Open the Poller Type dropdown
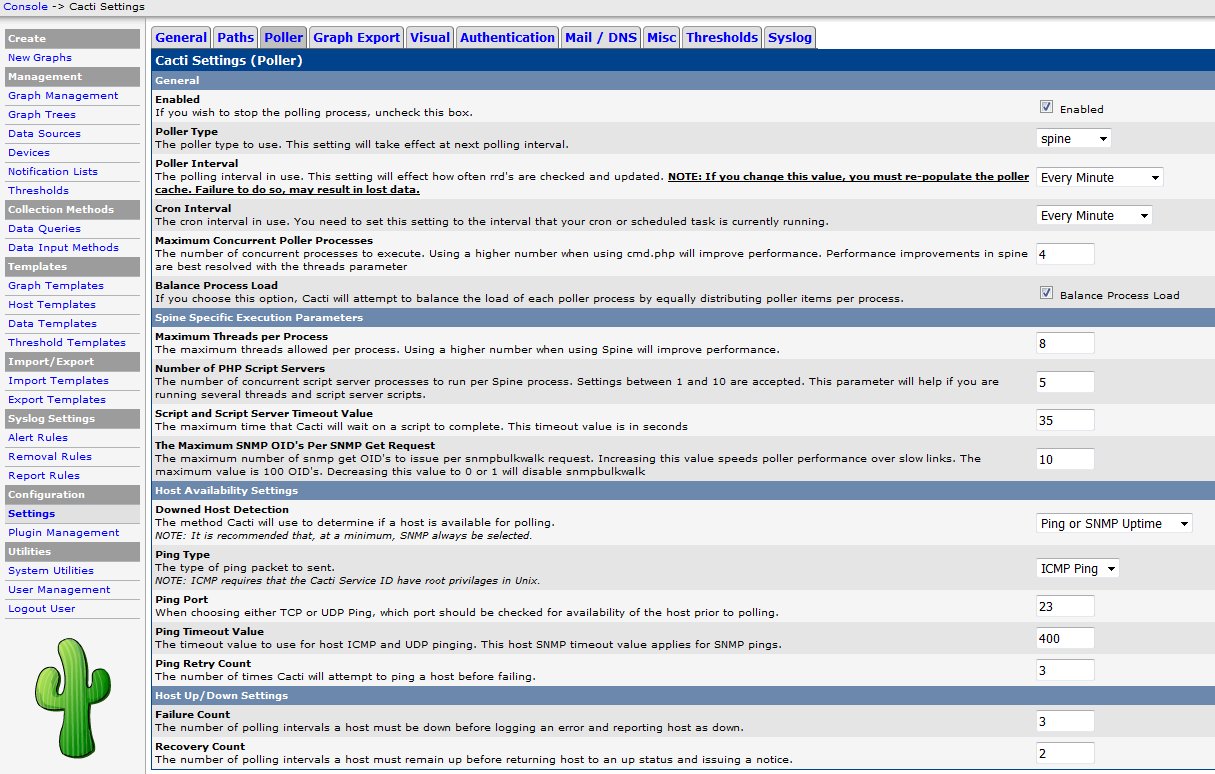 1074,139
